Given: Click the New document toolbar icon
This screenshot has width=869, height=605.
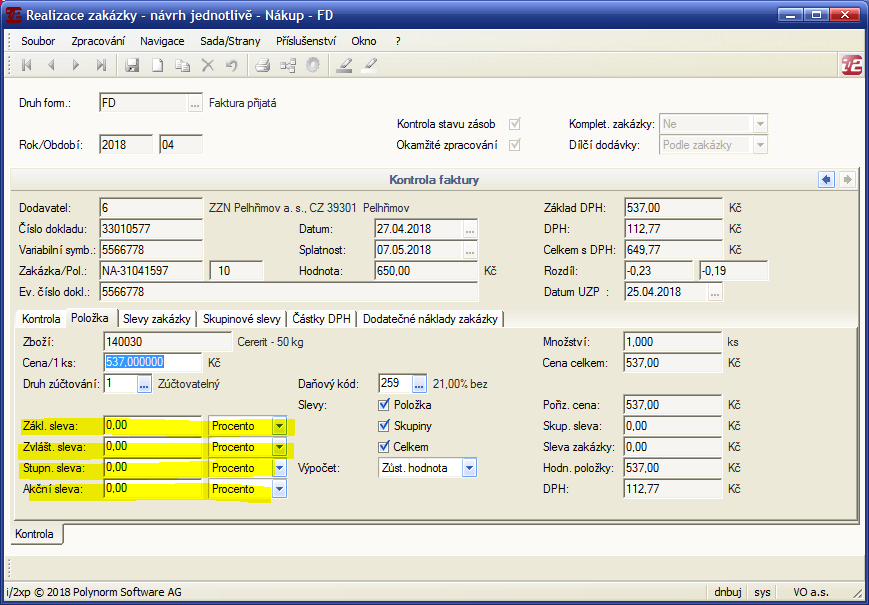Looking at the screenshot, I should coord(157,65).
